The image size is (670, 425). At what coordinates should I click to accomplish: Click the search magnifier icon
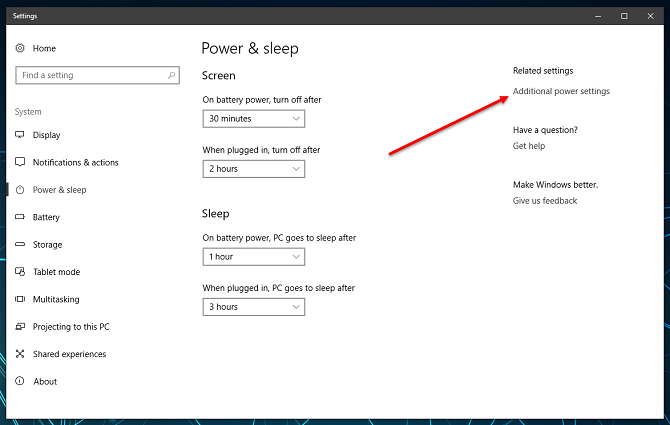click(x=172, y=75)
